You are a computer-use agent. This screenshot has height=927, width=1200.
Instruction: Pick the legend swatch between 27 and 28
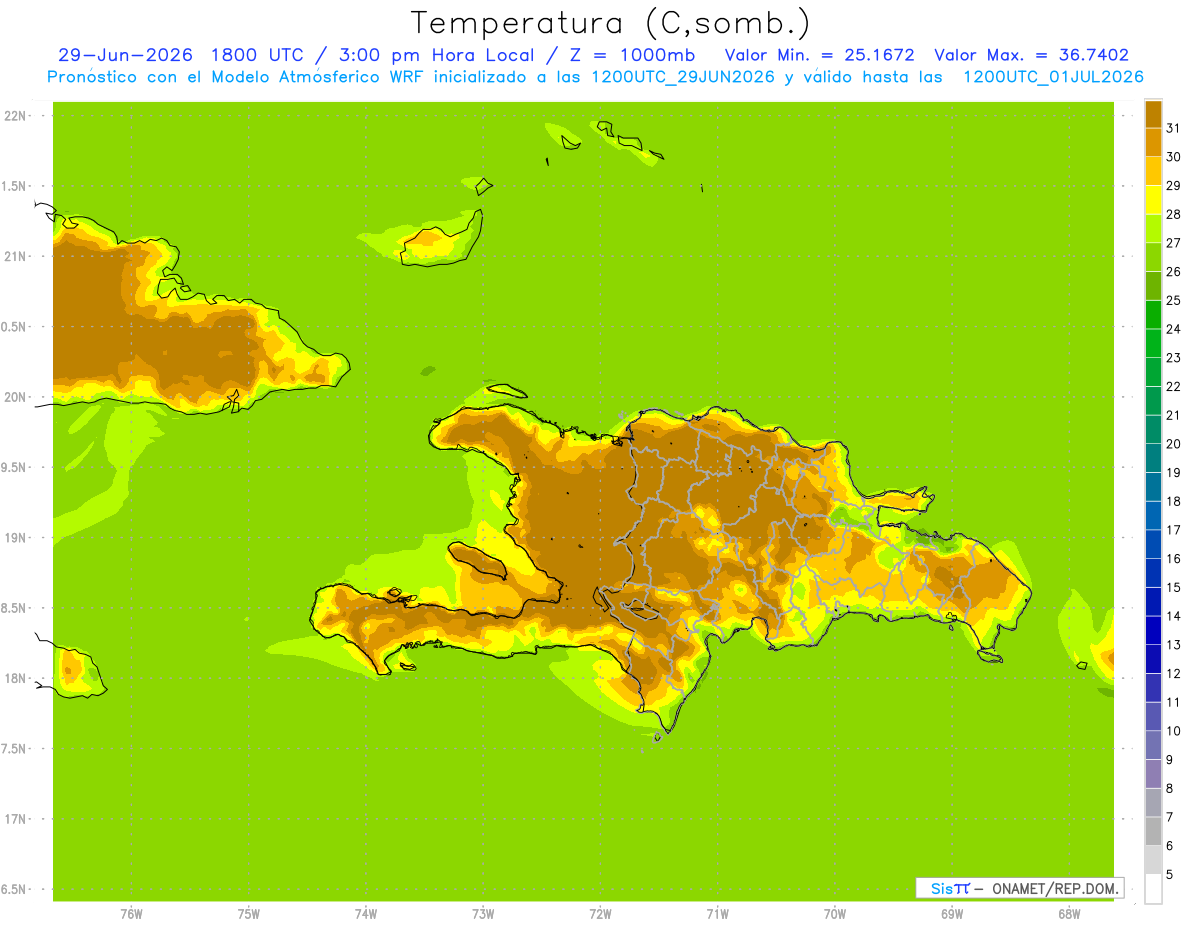[x=1153, y=228]
